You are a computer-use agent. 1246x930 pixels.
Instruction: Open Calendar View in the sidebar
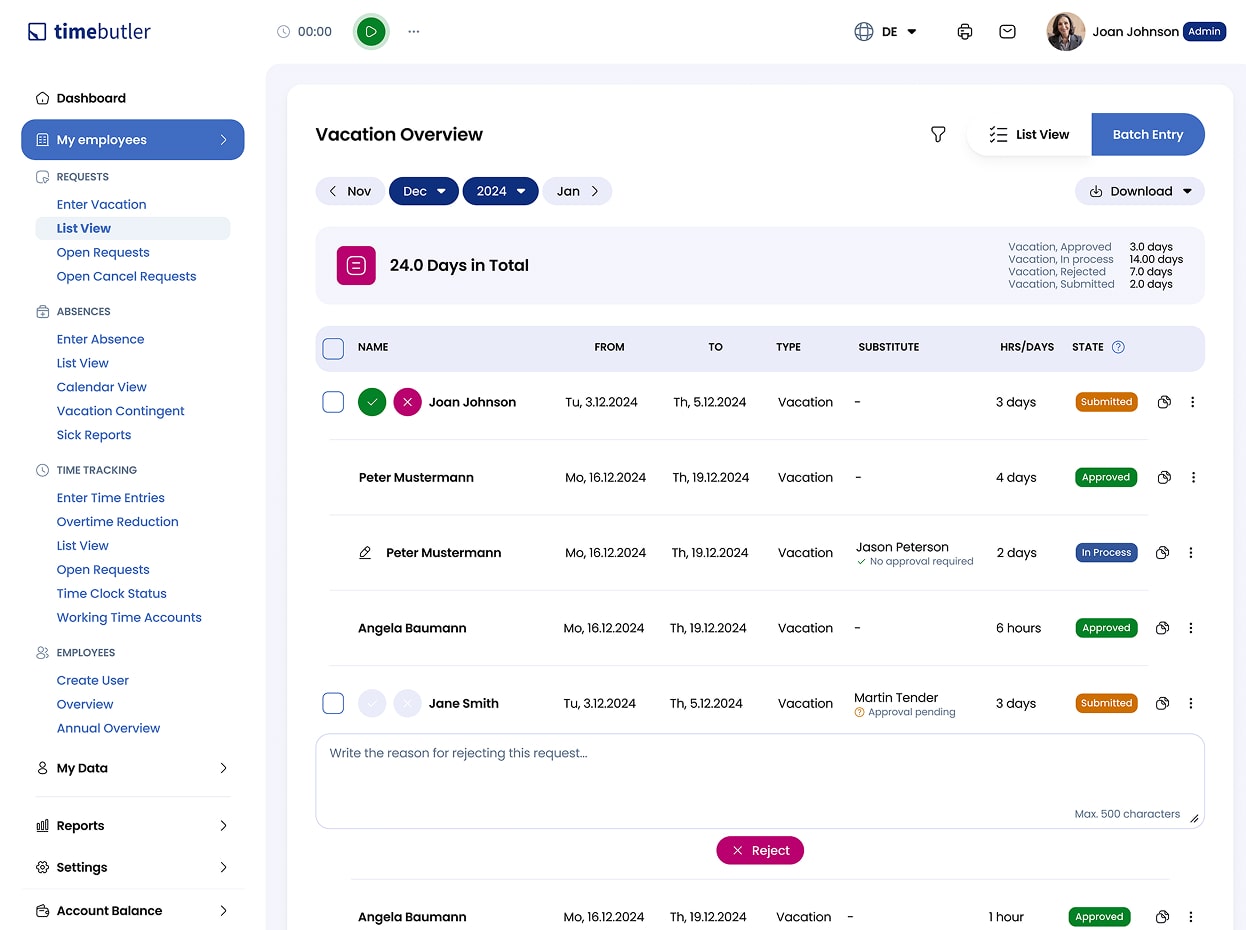tap(102, 387)
